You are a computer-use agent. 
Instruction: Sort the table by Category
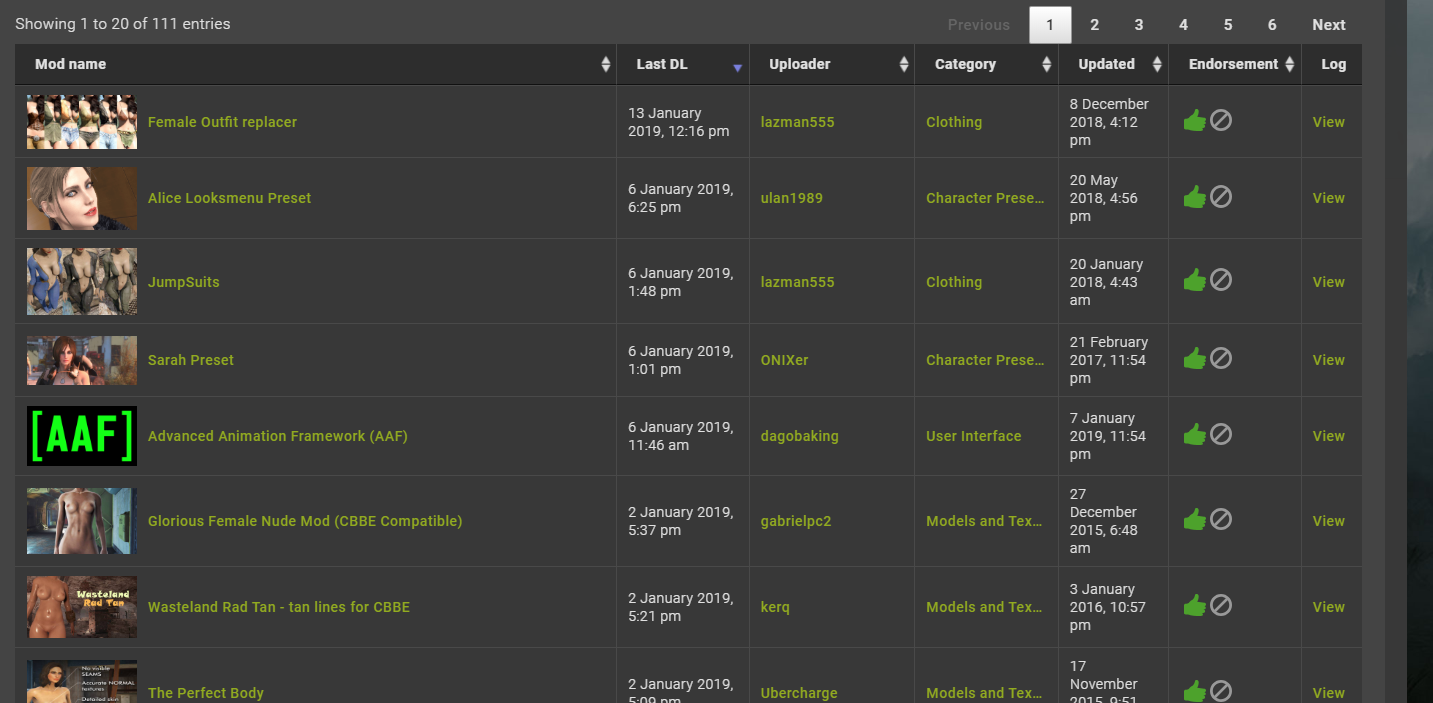(x=1046, y=63)
